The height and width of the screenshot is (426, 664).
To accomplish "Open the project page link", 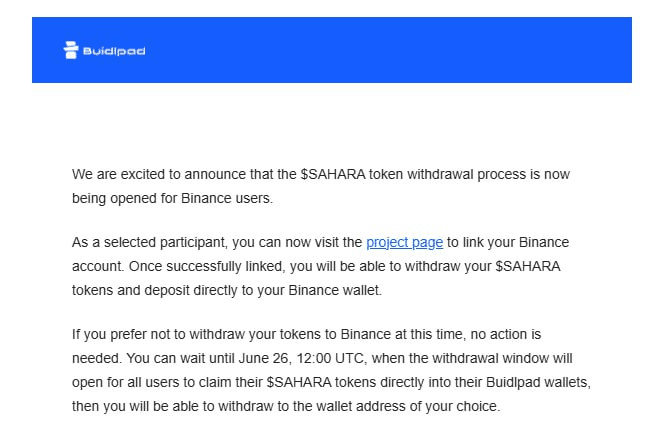I will click(x=404, y=243).
